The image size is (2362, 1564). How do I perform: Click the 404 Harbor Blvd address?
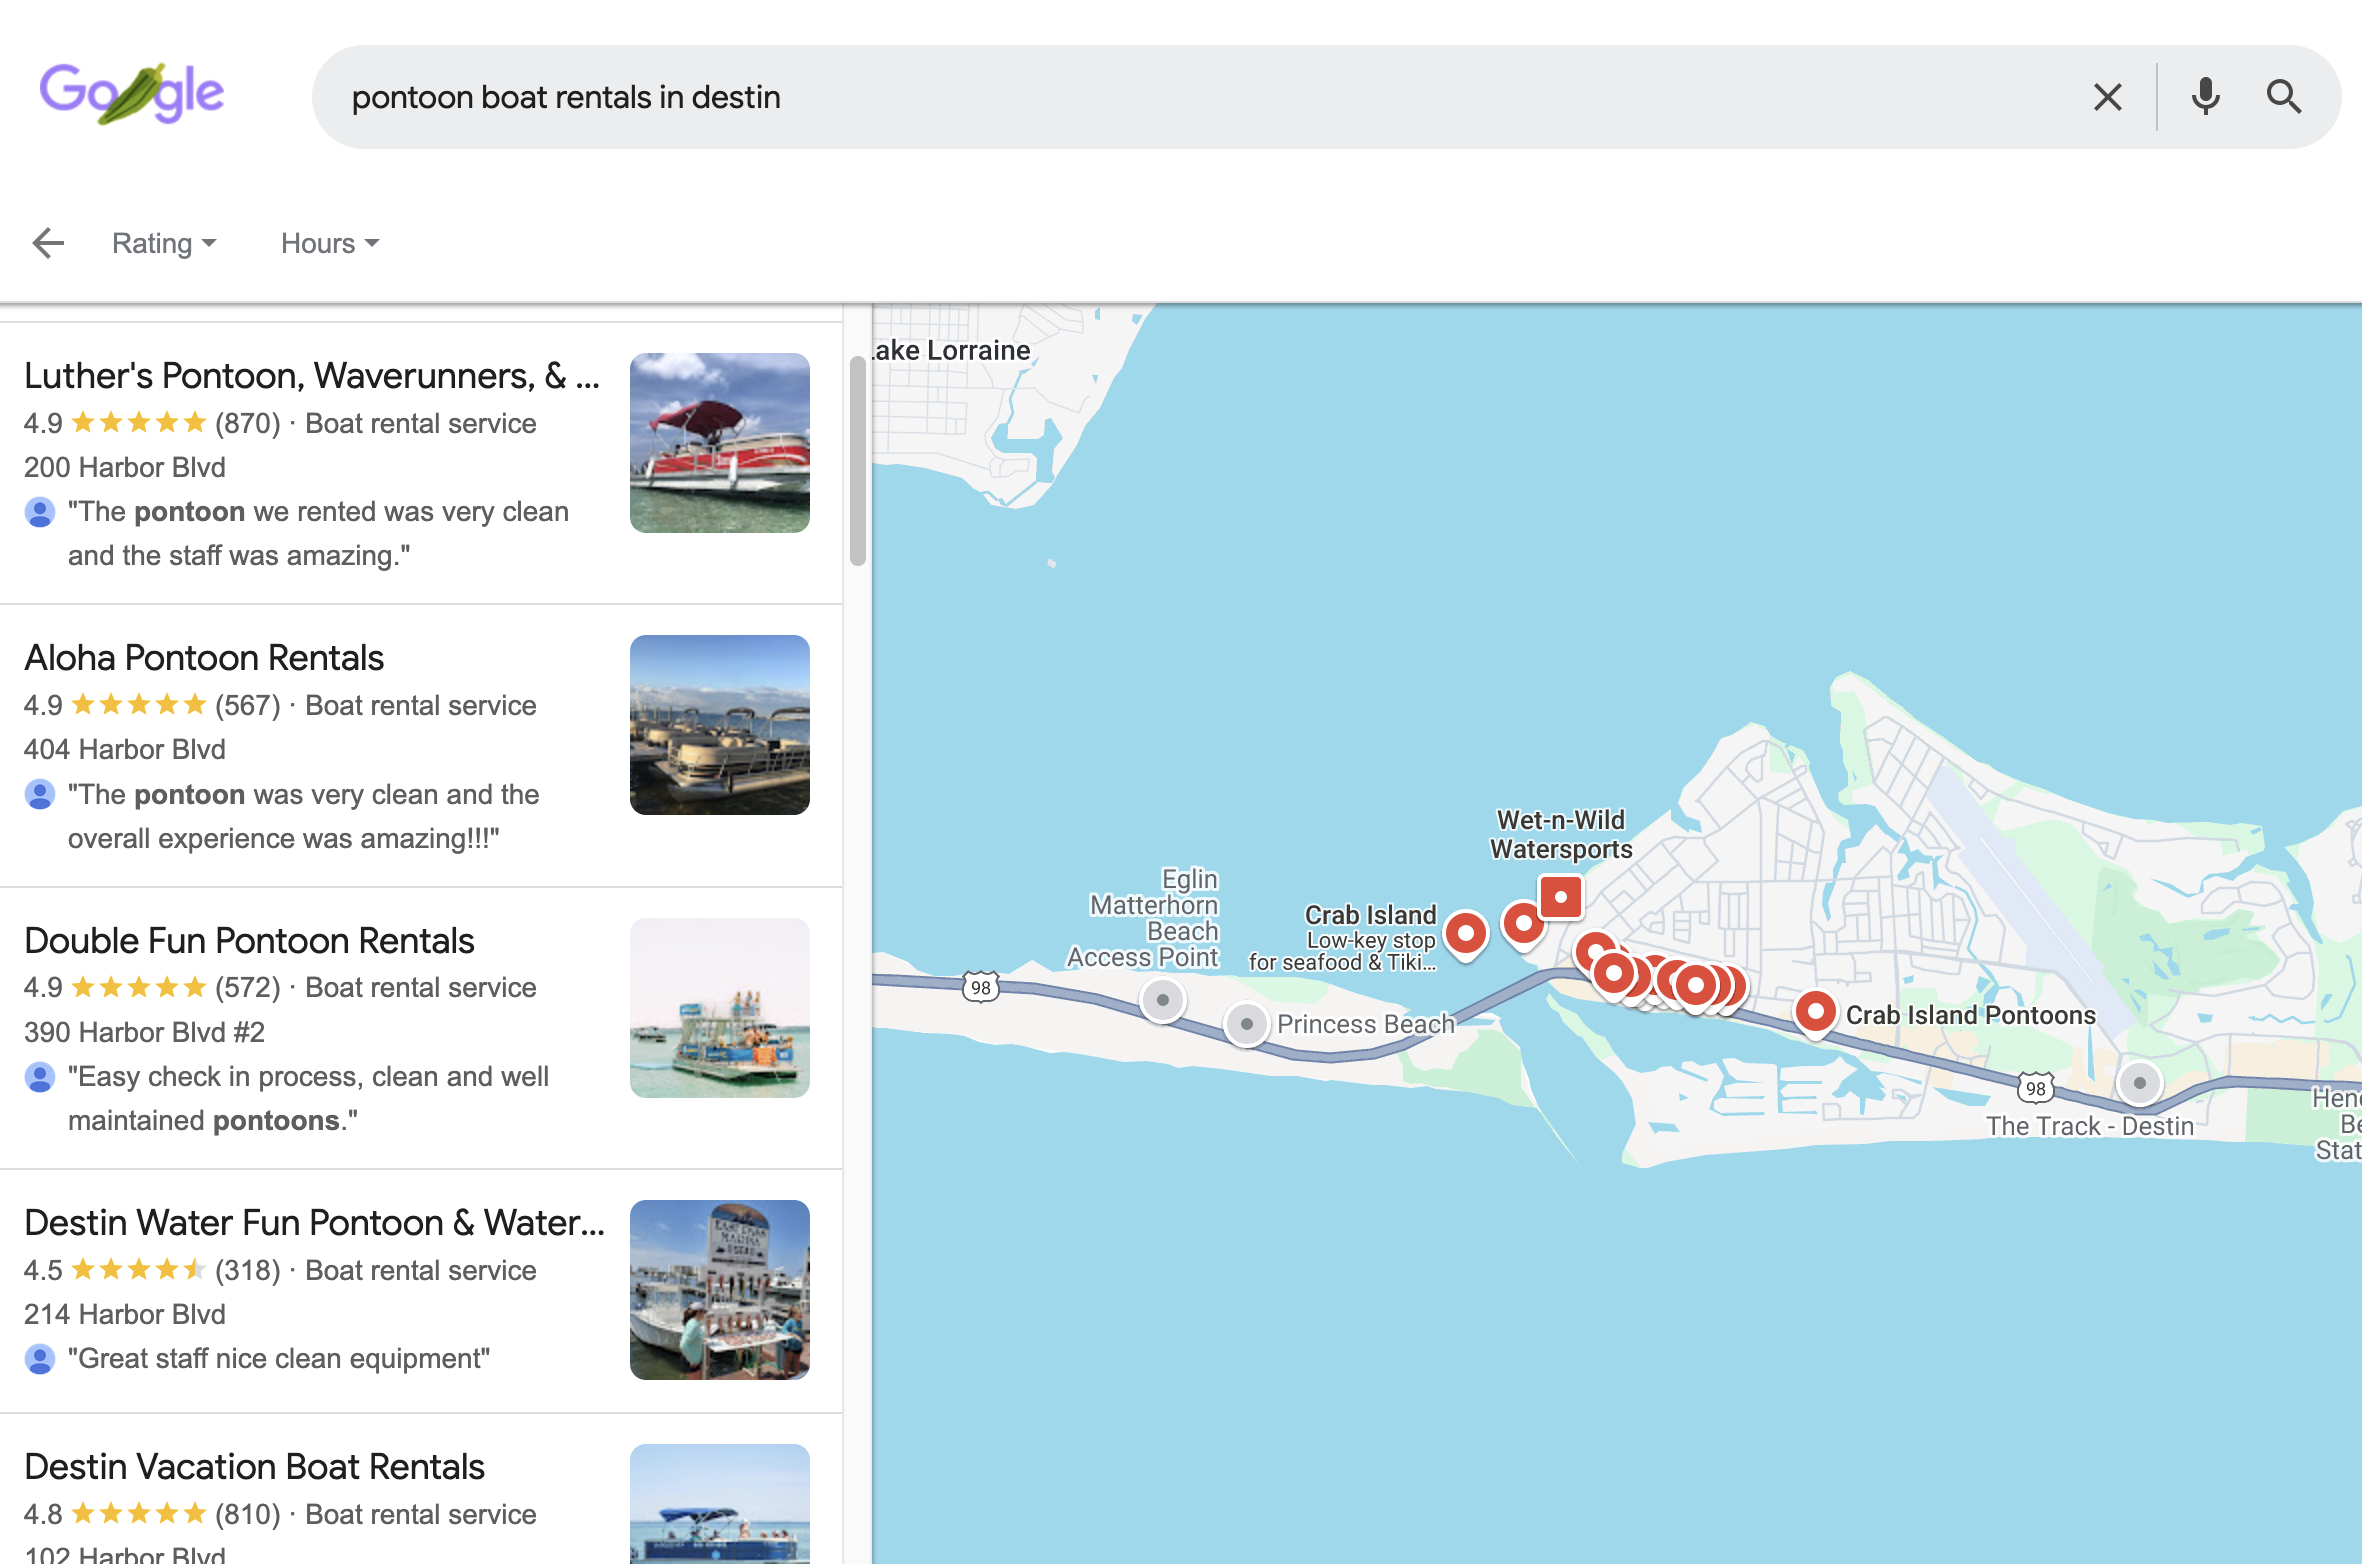point(125,749)
